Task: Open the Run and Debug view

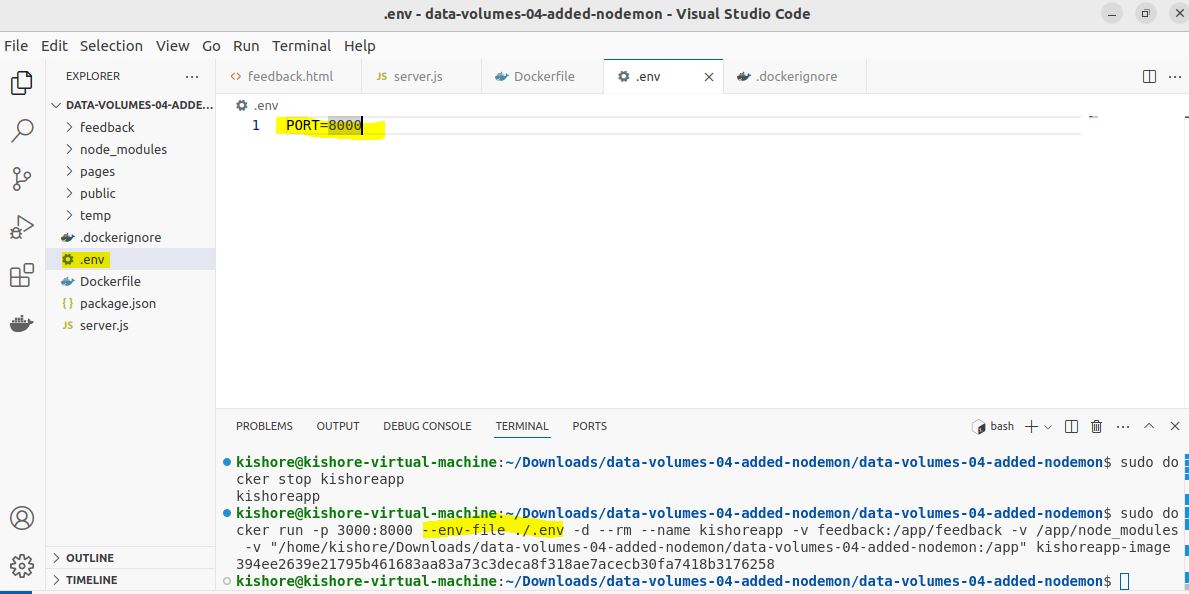Action: pos(21,227)
